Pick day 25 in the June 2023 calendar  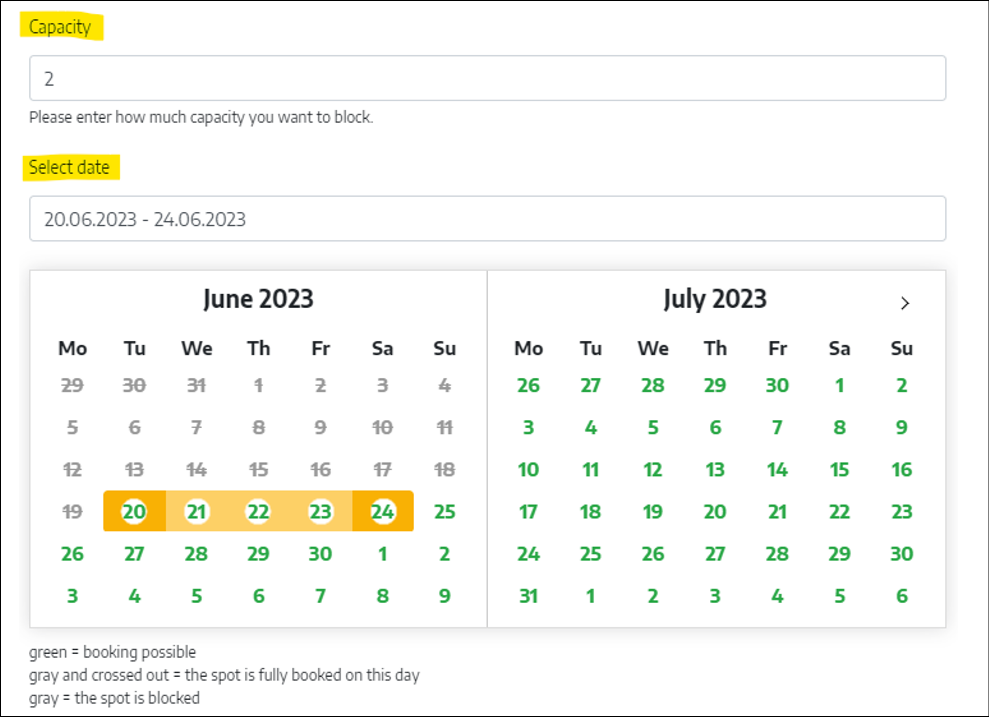pos(445,512)
